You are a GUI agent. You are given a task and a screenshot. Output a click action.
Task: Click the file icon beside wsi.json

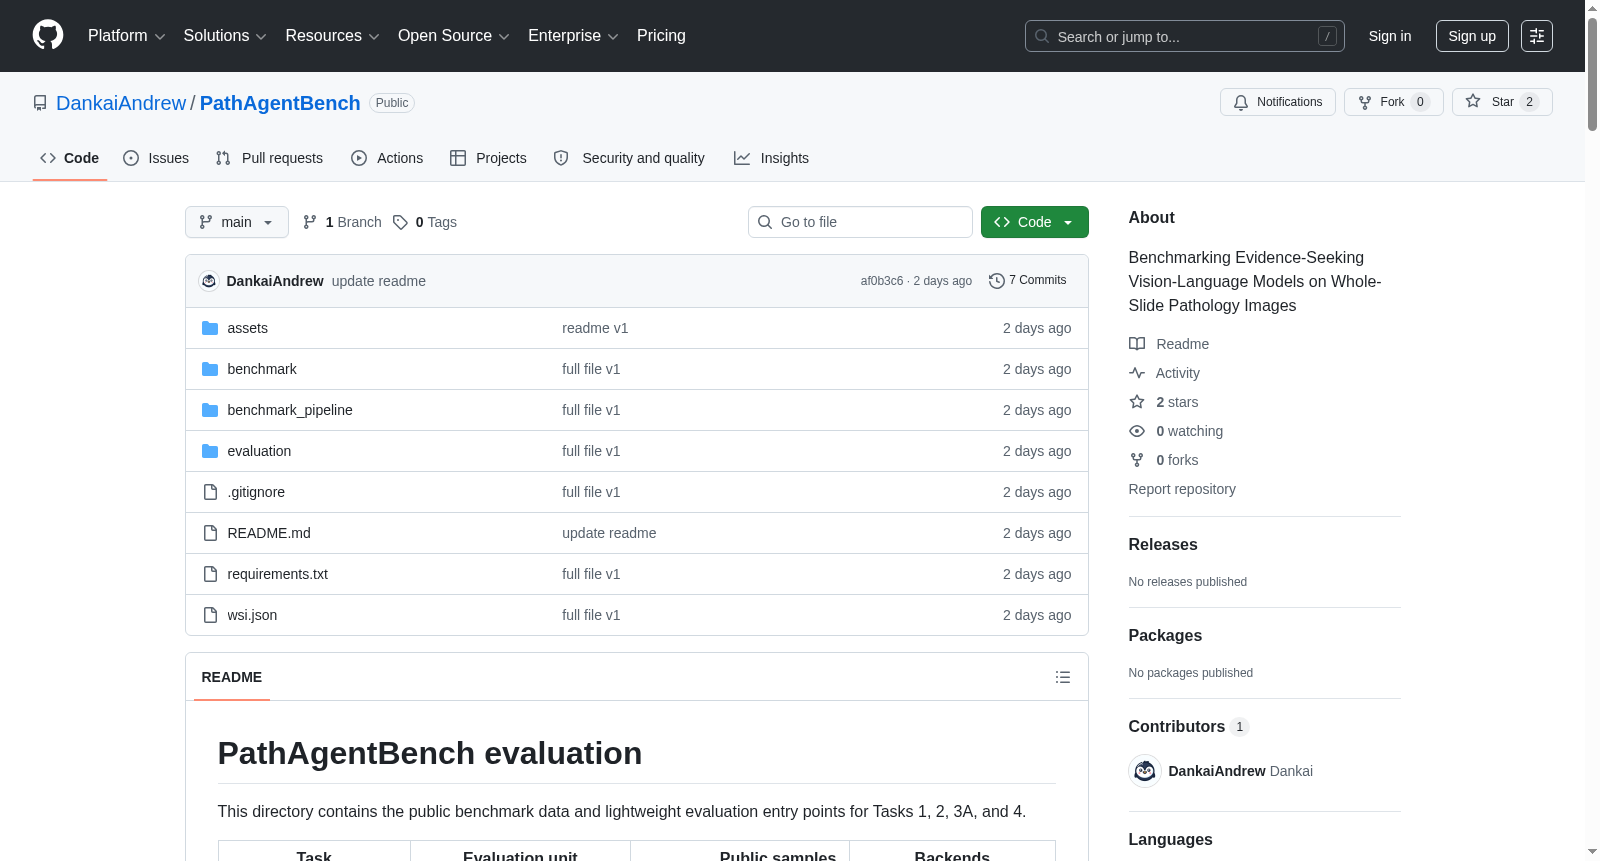point(210,615)
